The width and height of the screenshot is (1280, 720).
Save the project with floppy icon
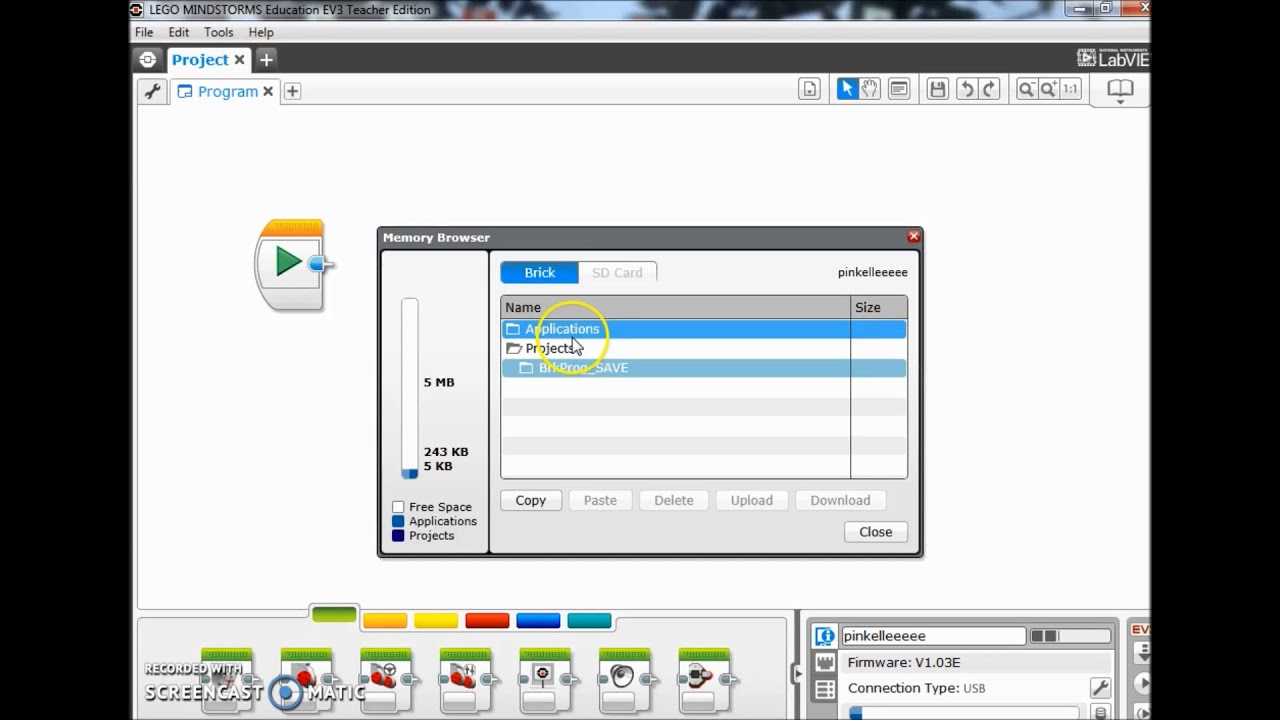pos(937,89)
